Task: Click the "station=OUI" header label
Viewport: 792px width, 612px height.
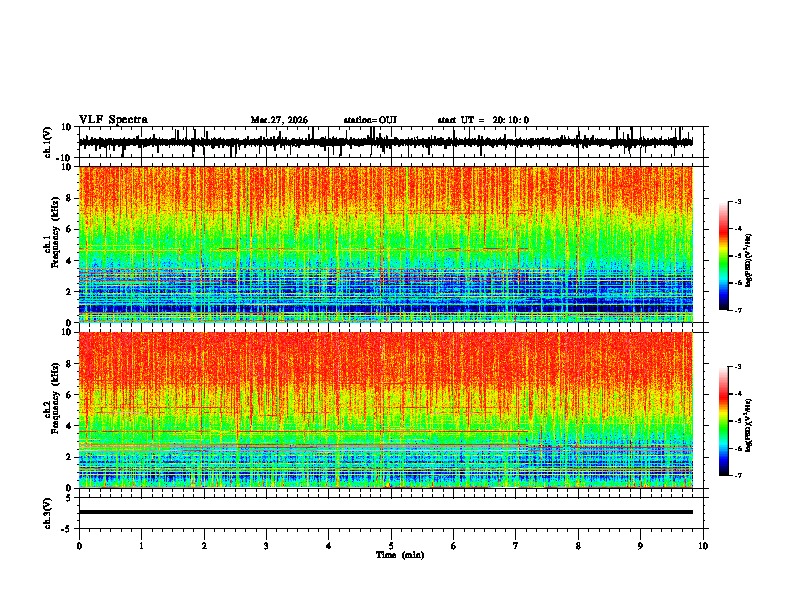Action: [x=370, y=120]
